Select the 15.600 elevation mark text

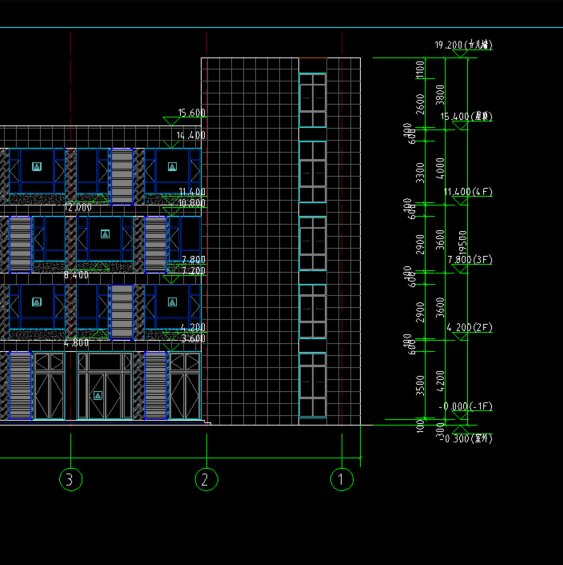click(192, 113)
